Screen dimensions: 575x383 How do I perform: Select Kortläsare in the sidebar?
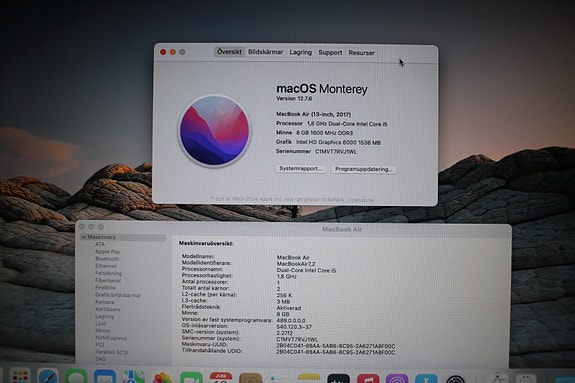(x=108, y=309)
